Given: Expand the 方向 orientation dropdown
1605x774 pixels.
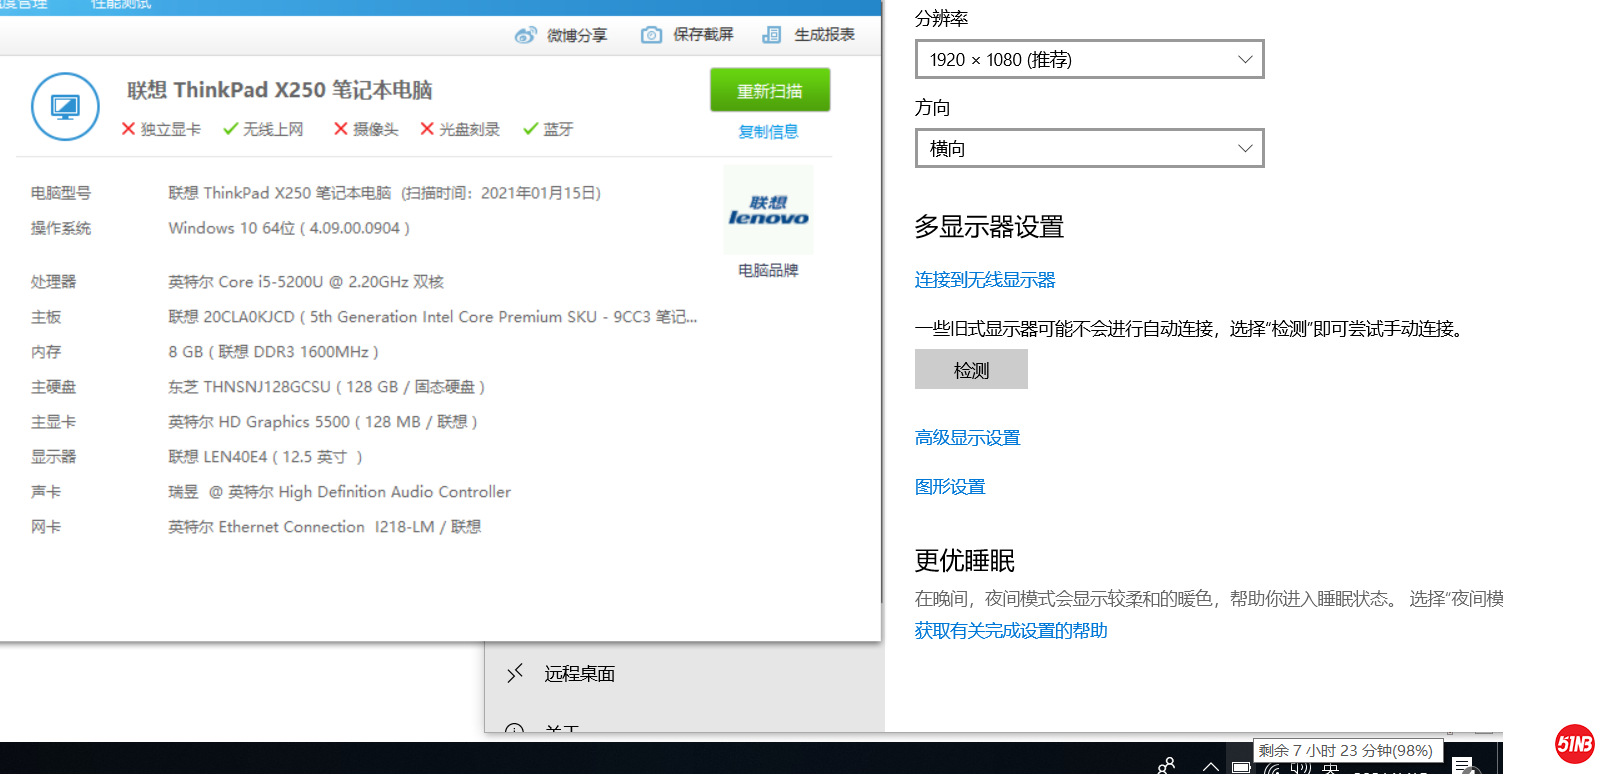Looking at the screenshot, I should pos(1089,148).
